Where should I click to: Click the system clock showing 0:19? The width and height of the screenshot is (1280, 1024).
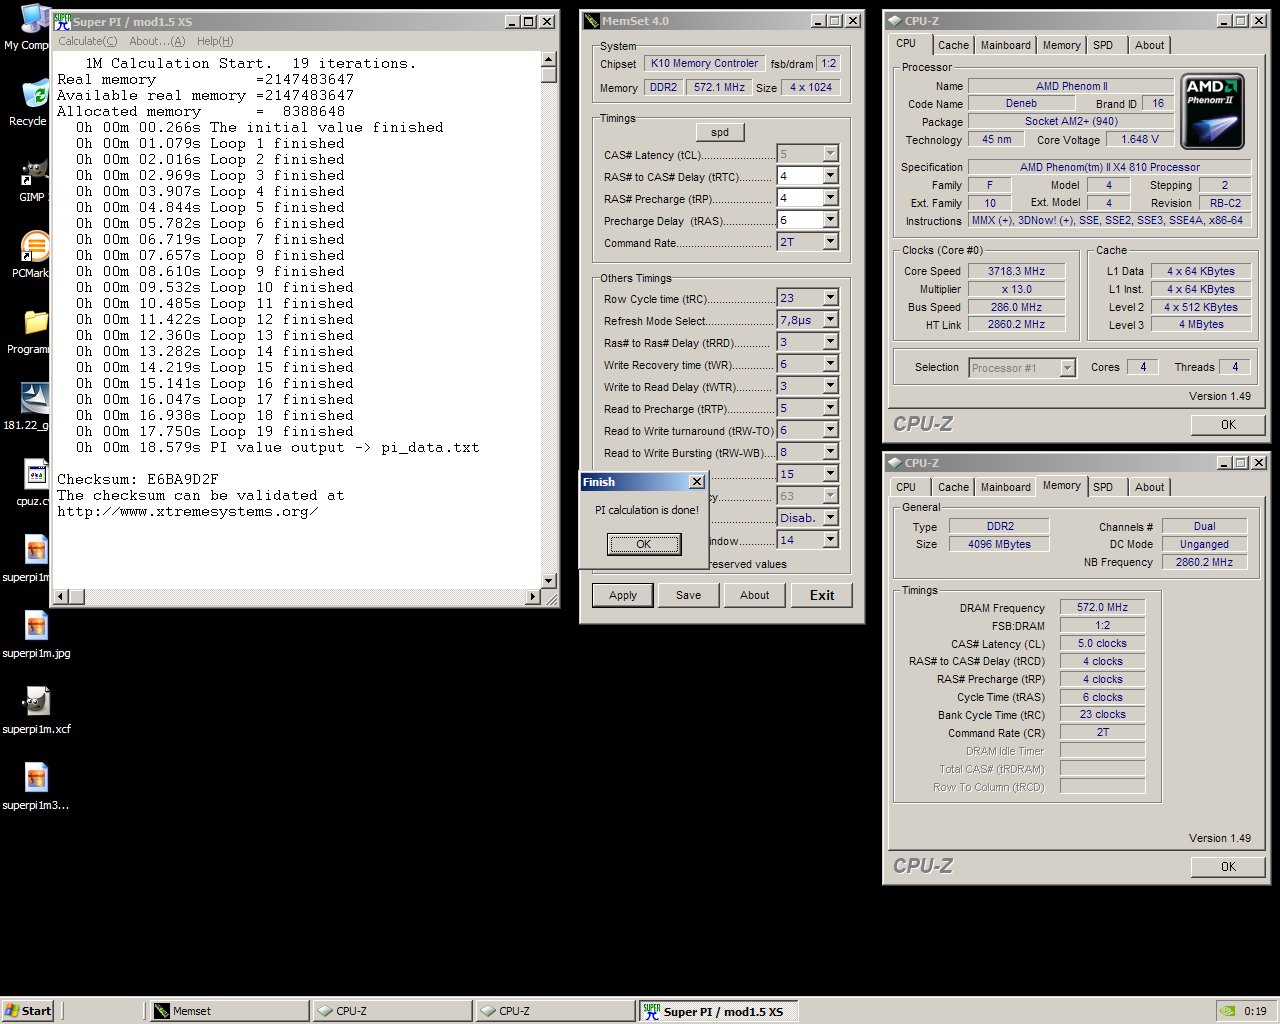pyautogui.click(x=1255, y=1011)
